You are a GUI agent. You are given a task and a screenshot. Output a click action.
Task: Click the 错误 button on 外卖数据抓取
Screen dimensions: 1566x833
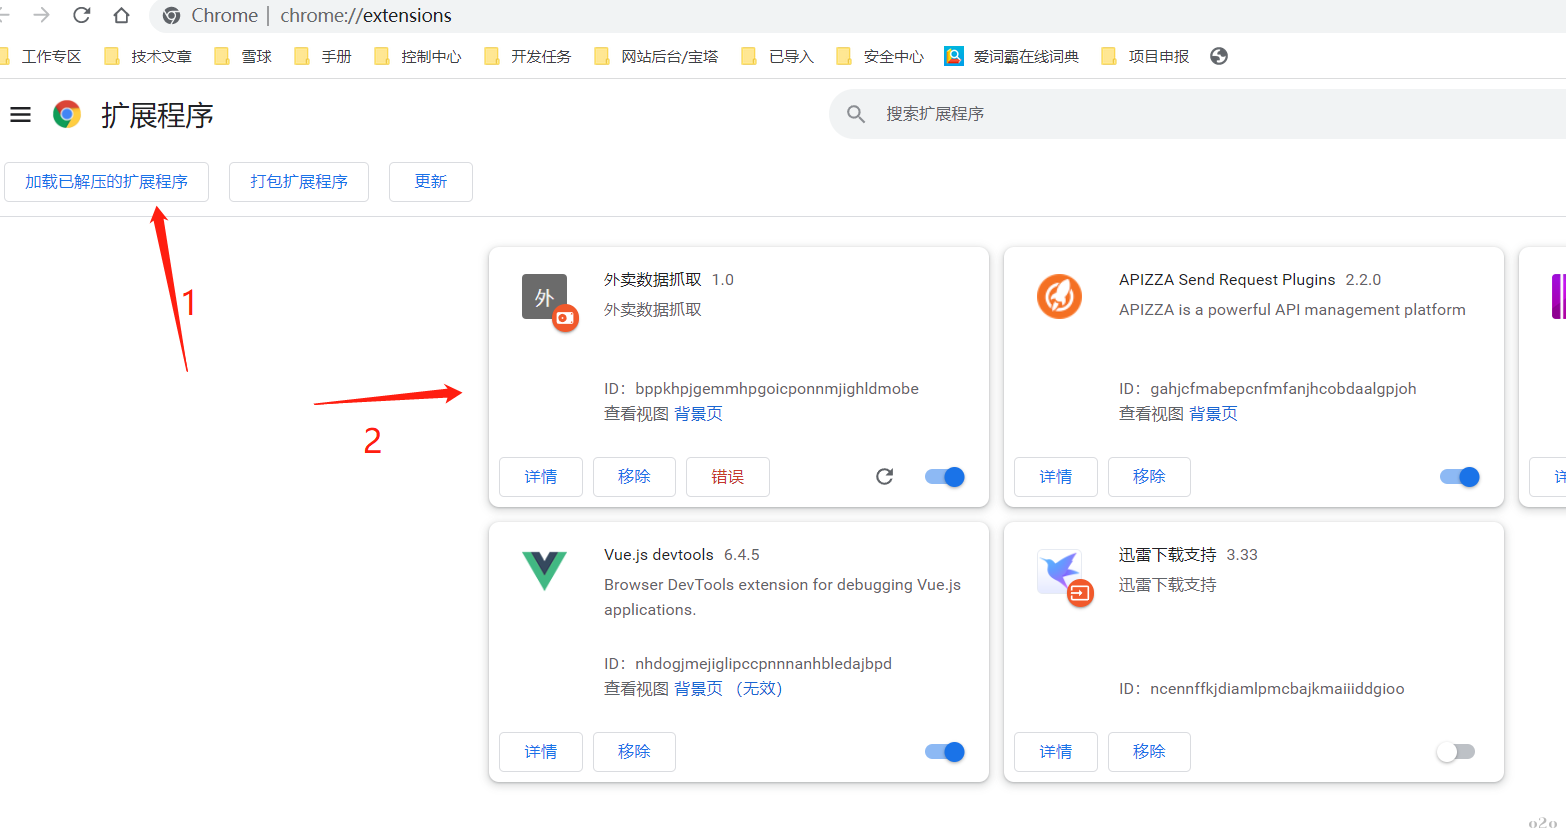[x=727, y=477]
